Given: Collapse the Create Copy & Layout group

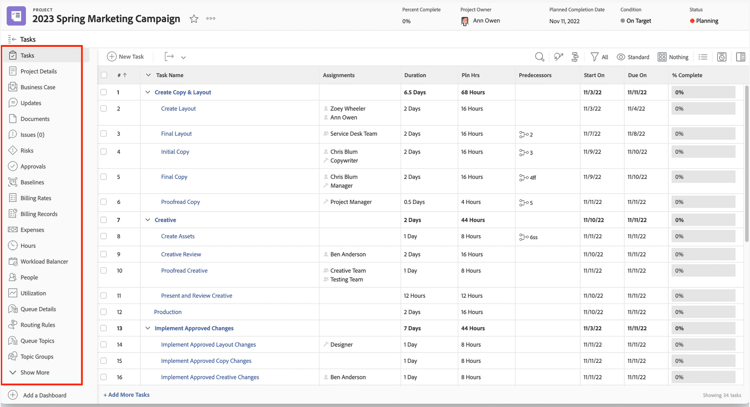Looking at the screenshot, I should click(x=148, y=92).
